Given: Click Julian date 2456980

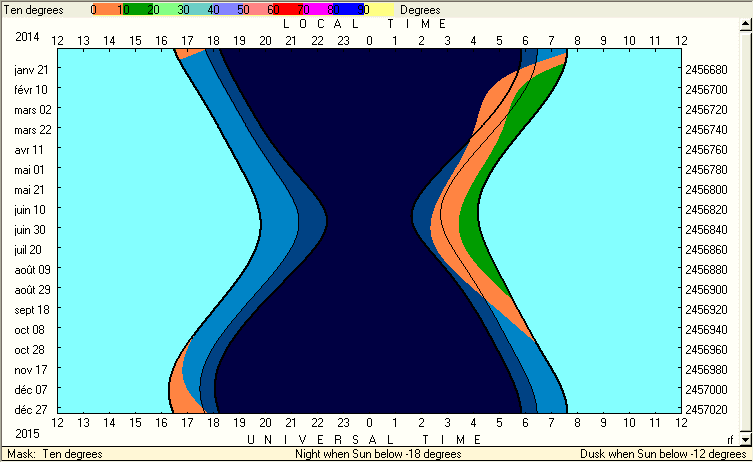Looking at the screenshot, I should pyautogui.click(x=706, y=370).
